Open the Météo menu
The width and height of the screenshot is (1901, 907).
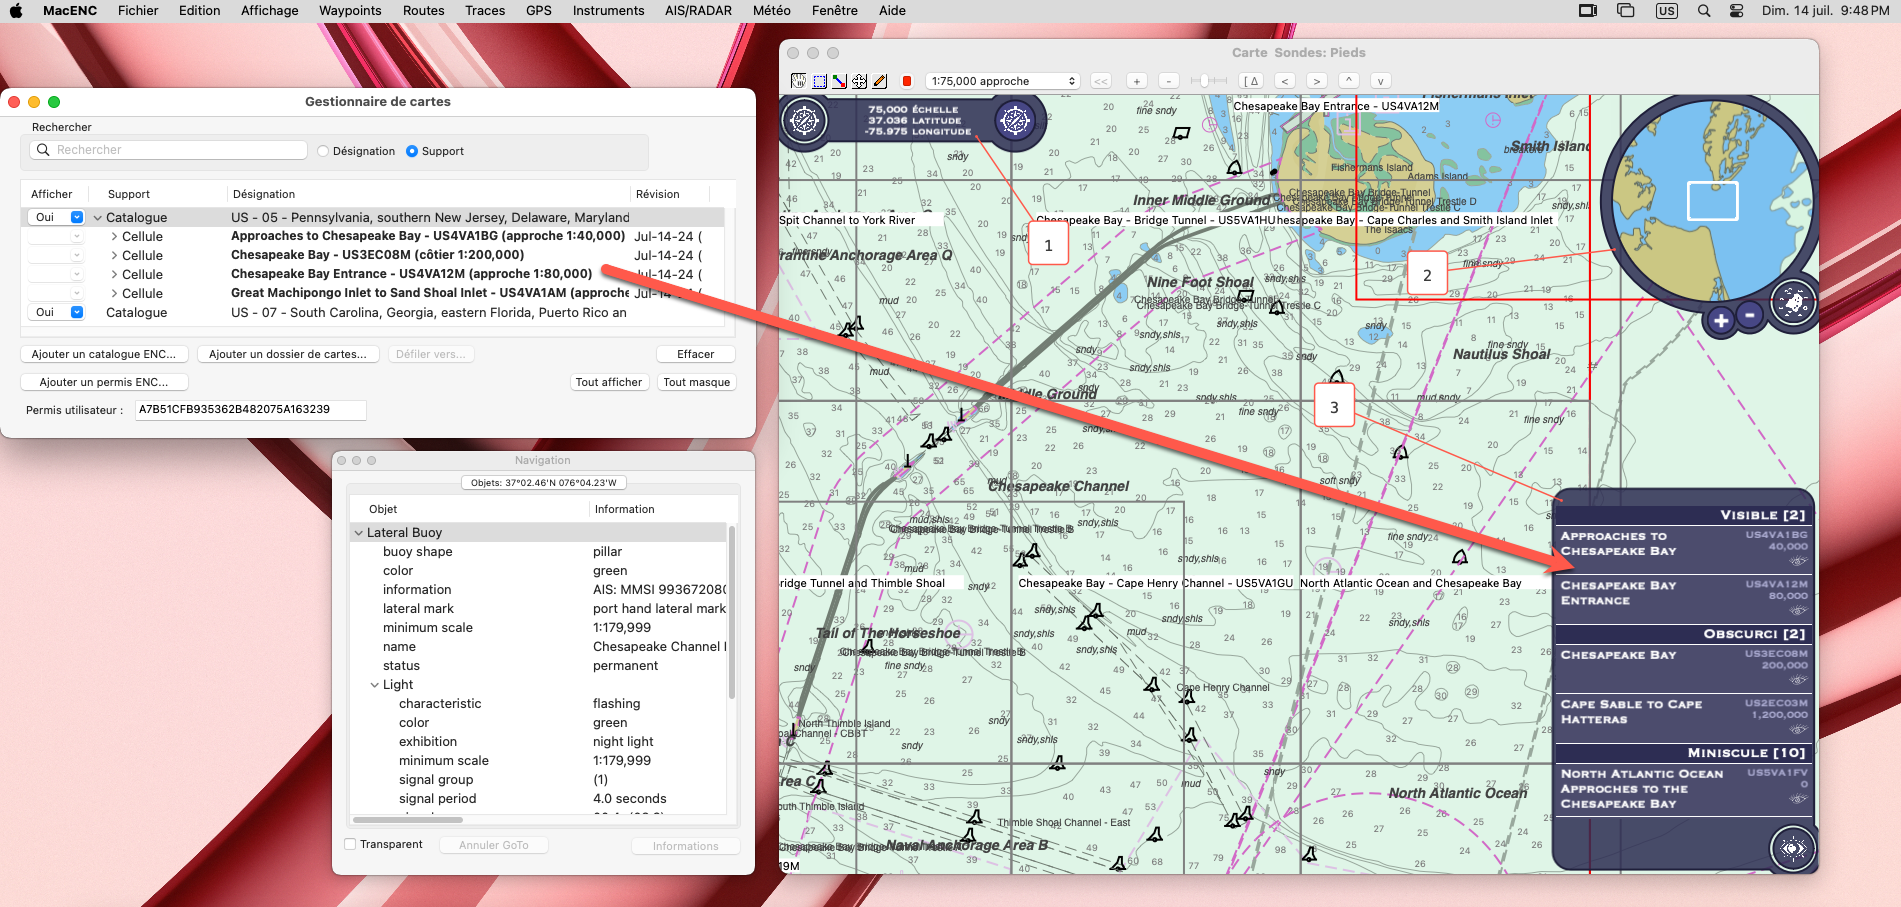click(x=772, y=11)
